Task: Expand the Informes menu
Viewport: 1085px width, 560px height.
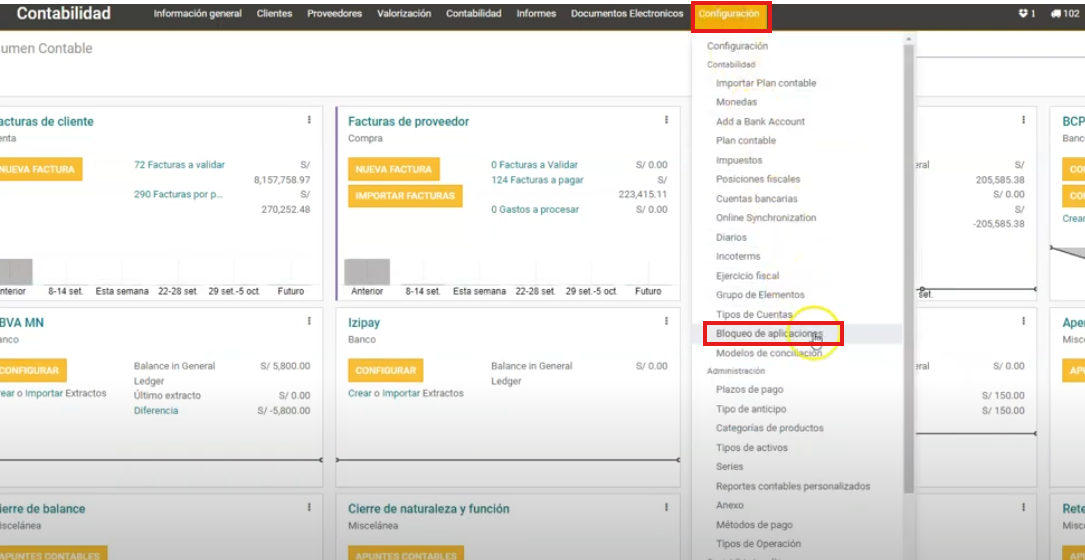Action: point(536,14)
